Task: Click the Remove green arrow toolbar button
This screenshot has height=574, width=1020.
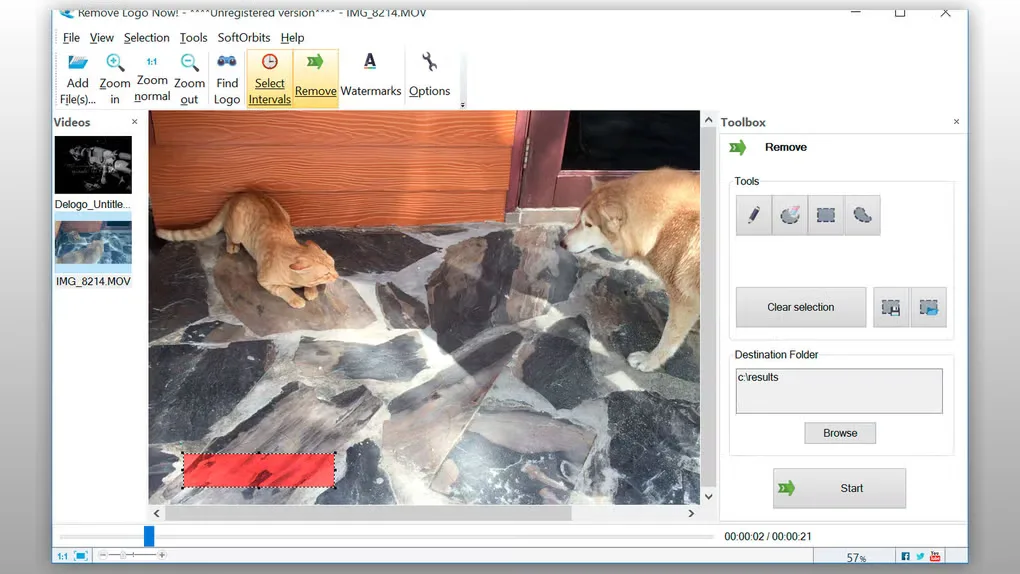Action: 315,79
